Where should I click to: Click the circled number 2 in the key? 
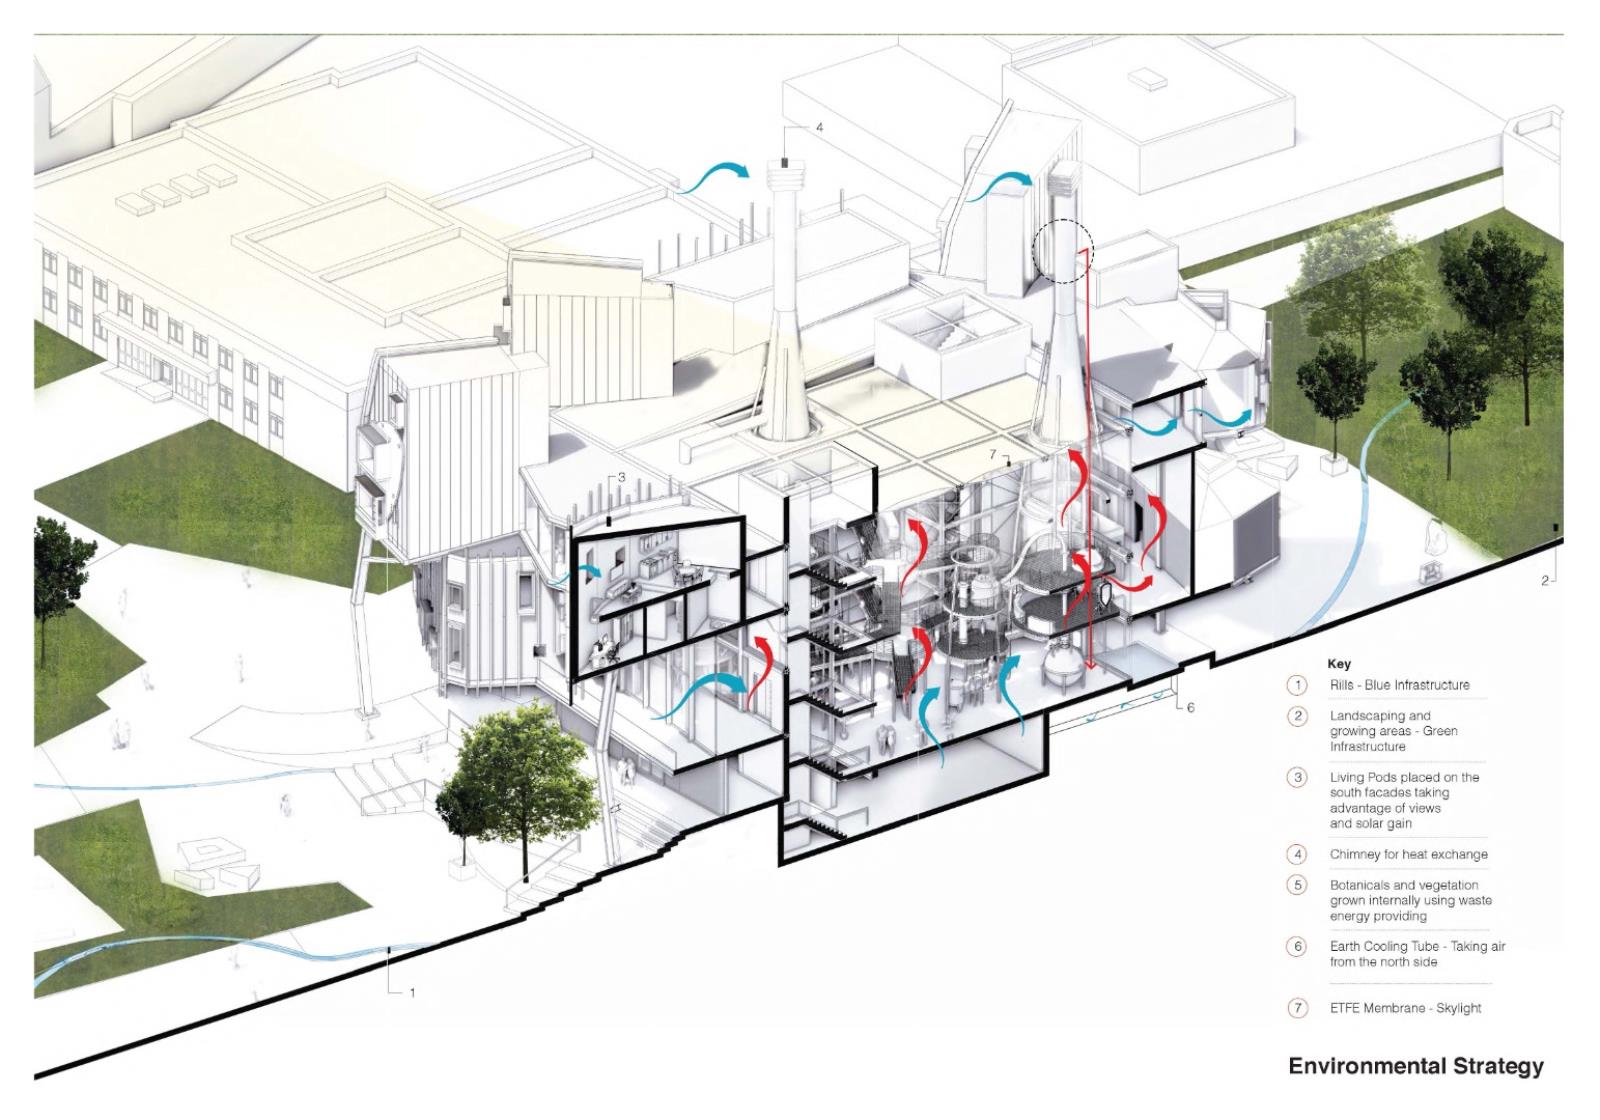pyautogui.click(x=1298, y=716)
